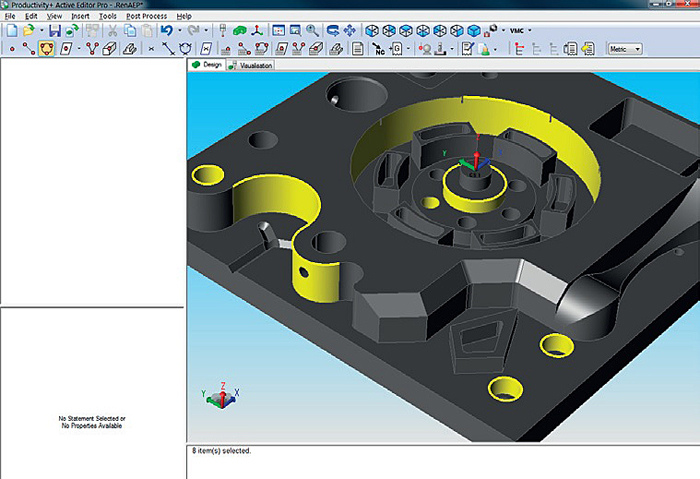The width and height of the screenshot is (700, 479).
Task: Click the constructed plane icon
Action: coord(206,49)
